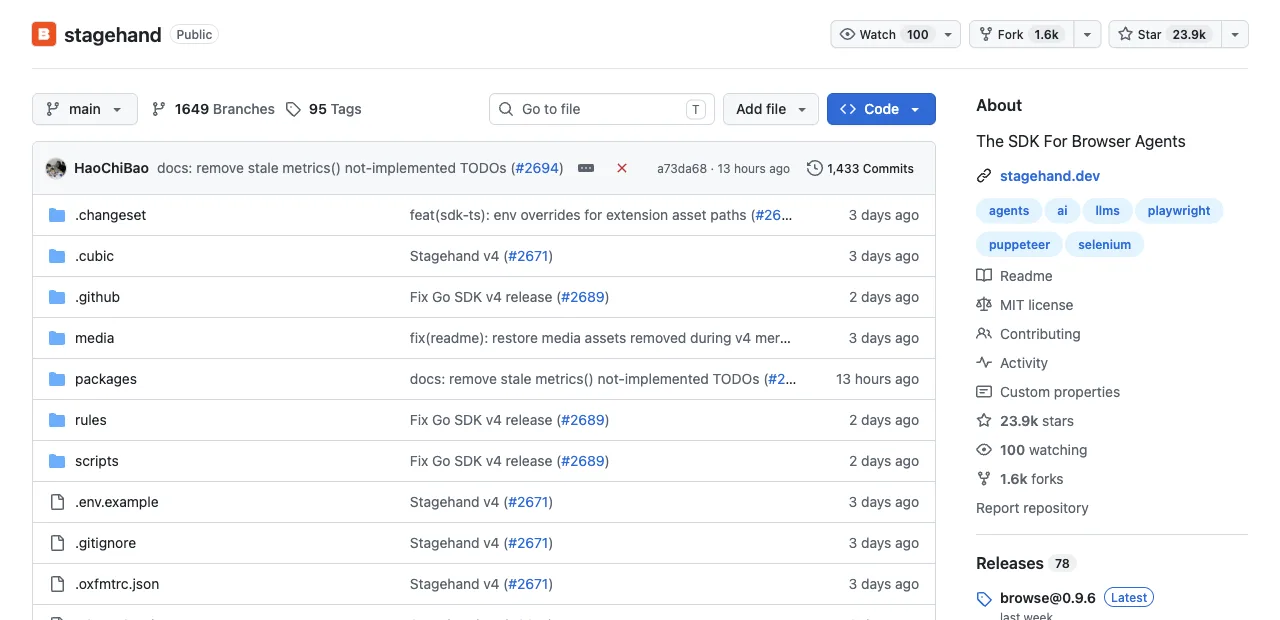1280x620 pixels.
Task: Click the scripts folder icon
Action: [57, 461]
